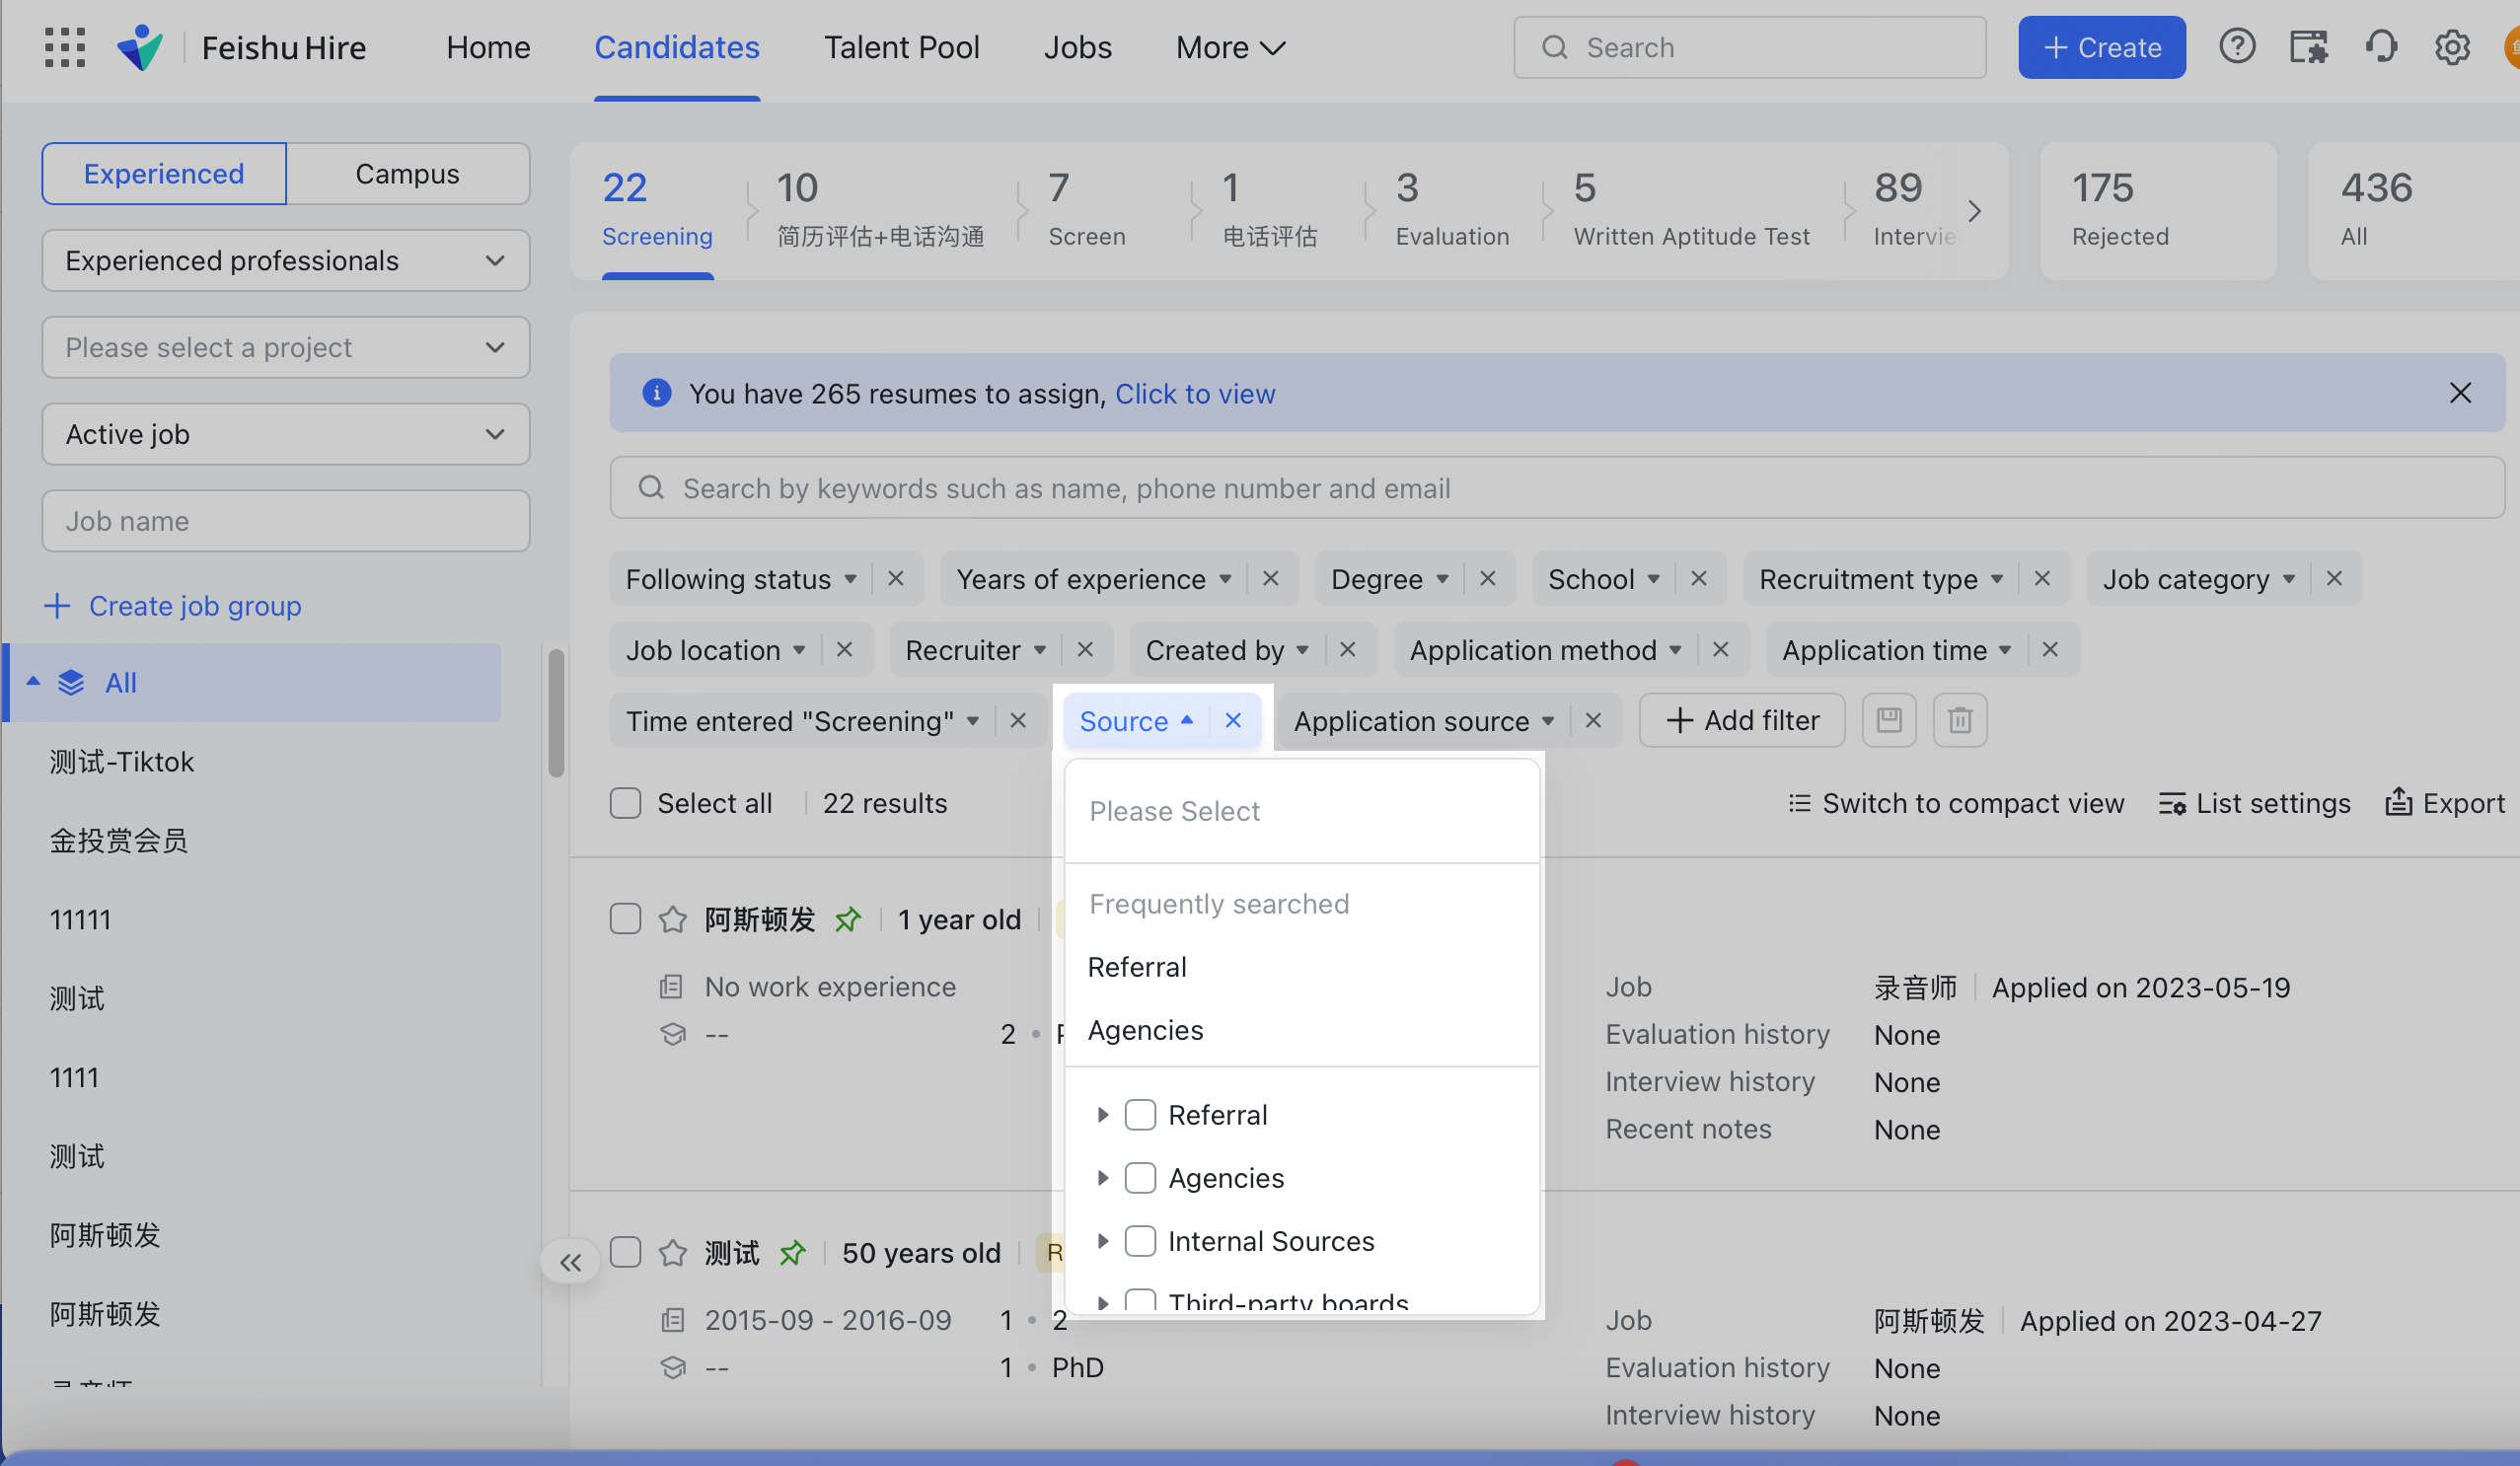Switch to compact view
The image size is (2520, 1466).
point(1954,803)
